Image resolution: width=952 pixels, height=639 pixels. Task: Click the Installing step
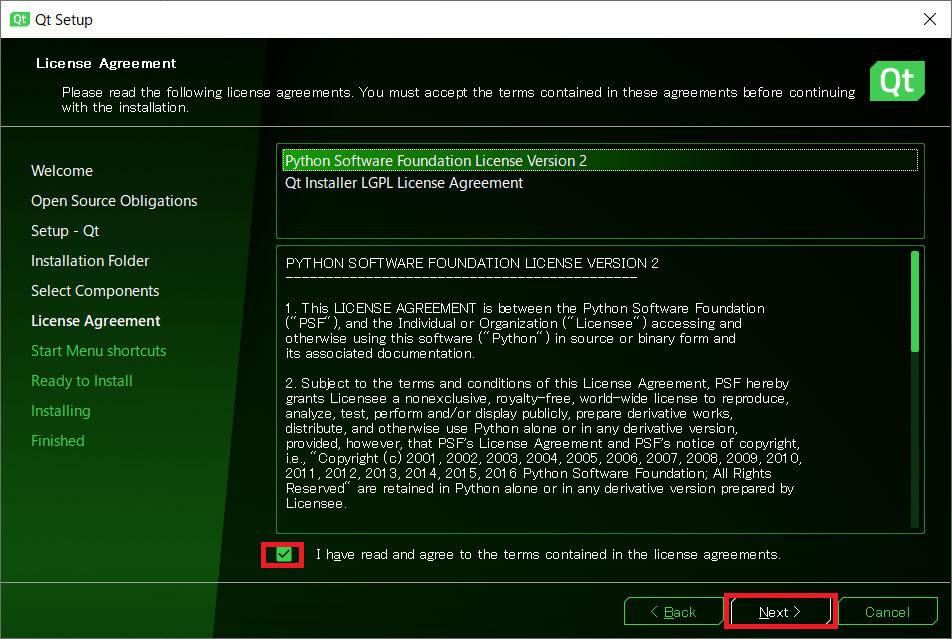click(61, 411)
